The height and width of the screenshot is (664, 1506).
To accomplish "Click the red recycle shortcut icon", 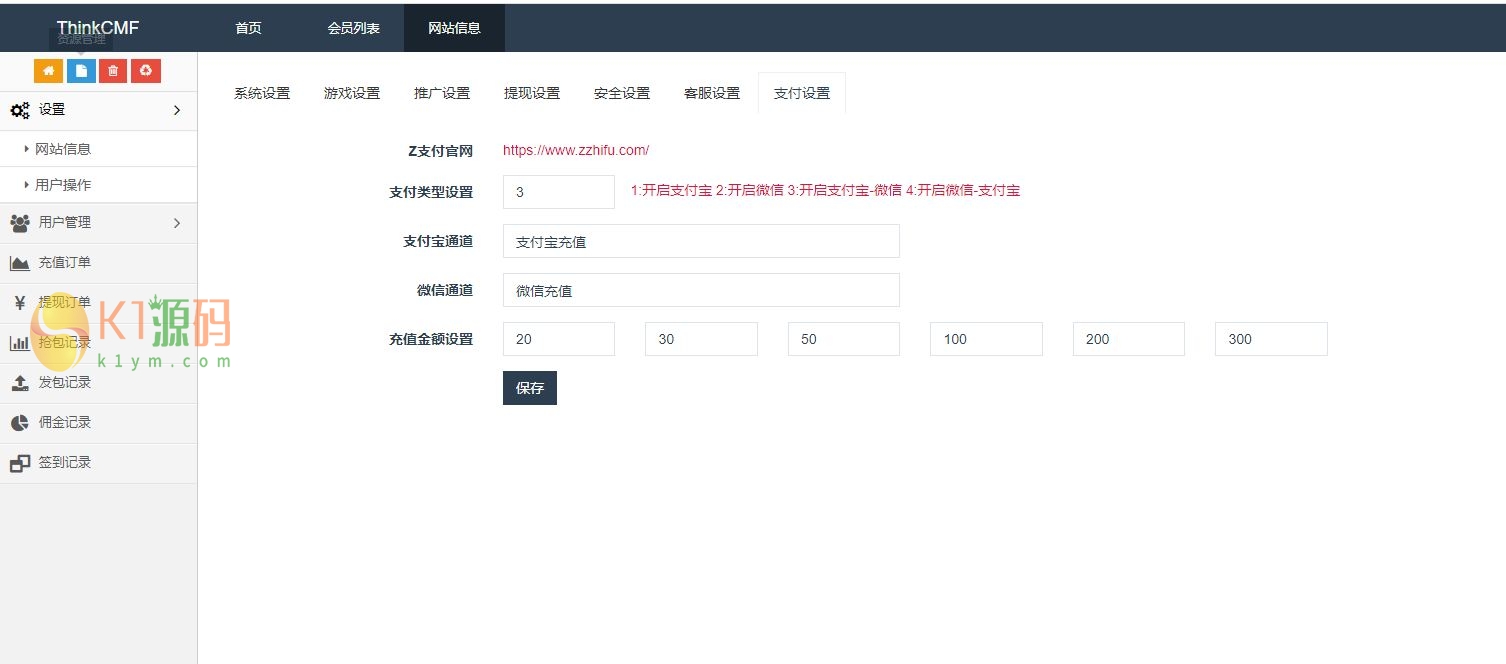I will coord(146,71).
